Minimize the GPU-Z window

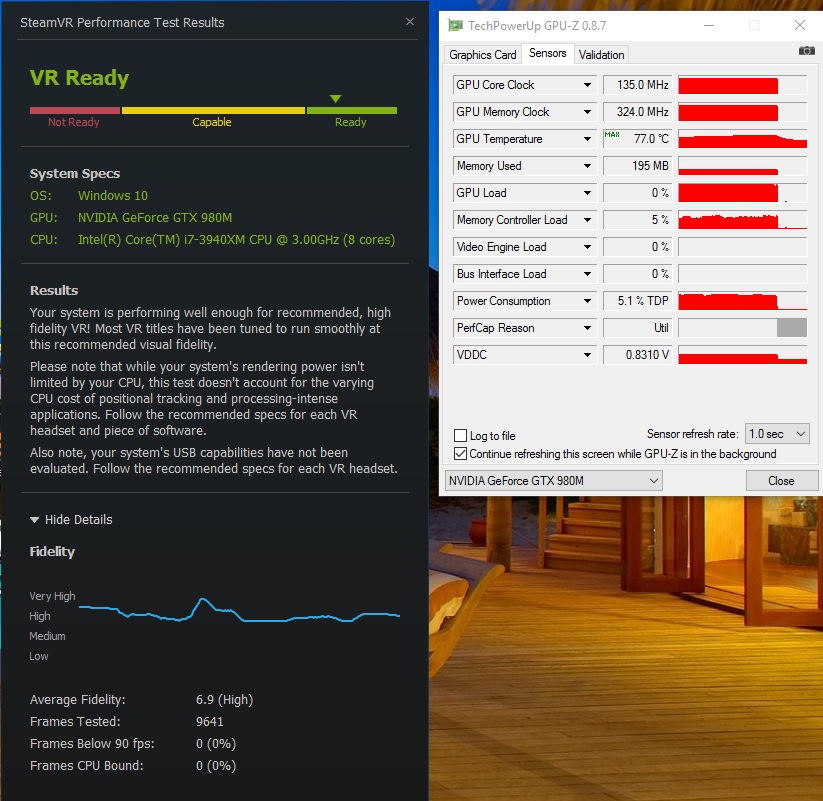tap(709, 25)
